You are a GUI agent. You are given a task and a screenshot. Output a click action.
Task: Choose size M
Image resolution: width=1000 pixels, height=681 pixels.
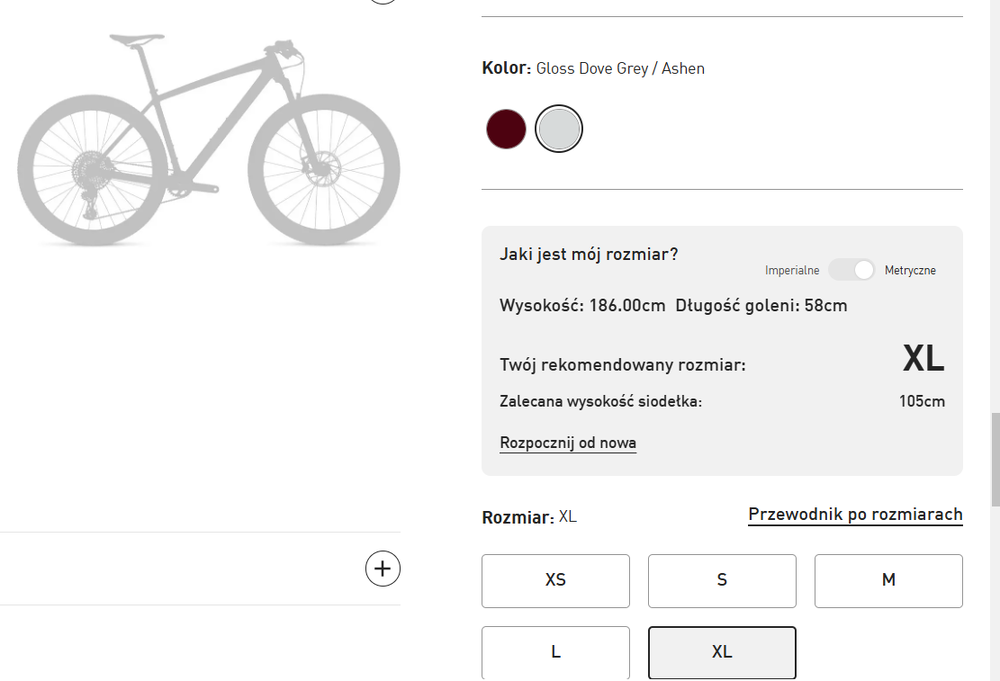[x=888, y=580]
